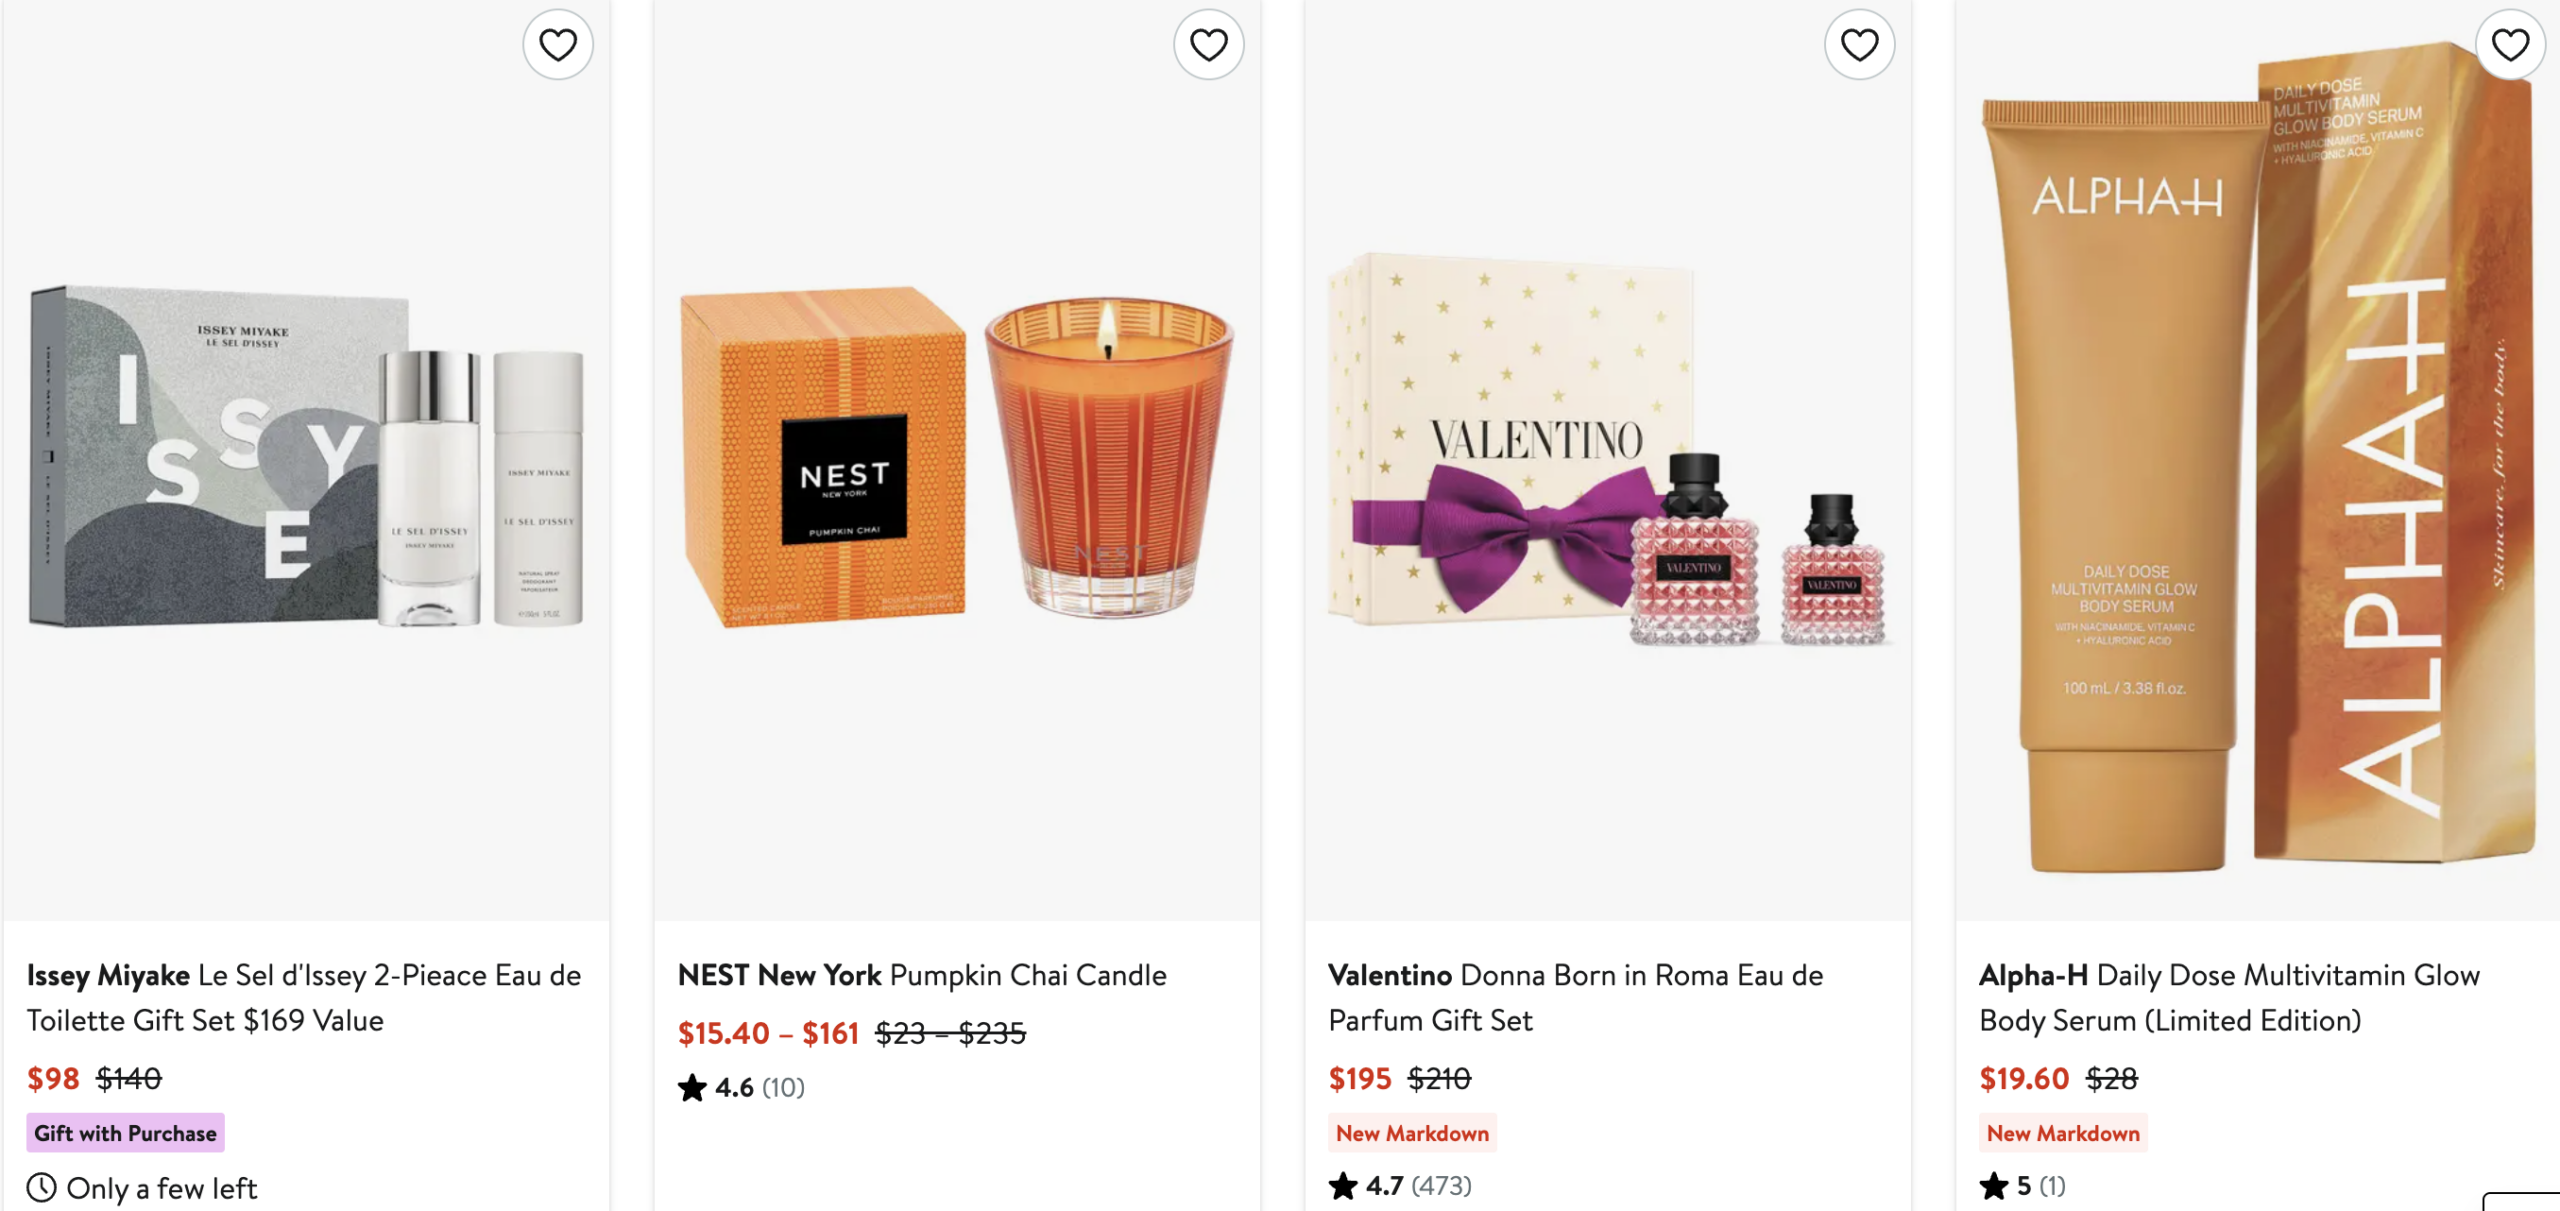The height and width of the screenshot is (1211, 2560).
Task: Open NEST Pumpkin Chai Candle image
Action: coord(957,460)
